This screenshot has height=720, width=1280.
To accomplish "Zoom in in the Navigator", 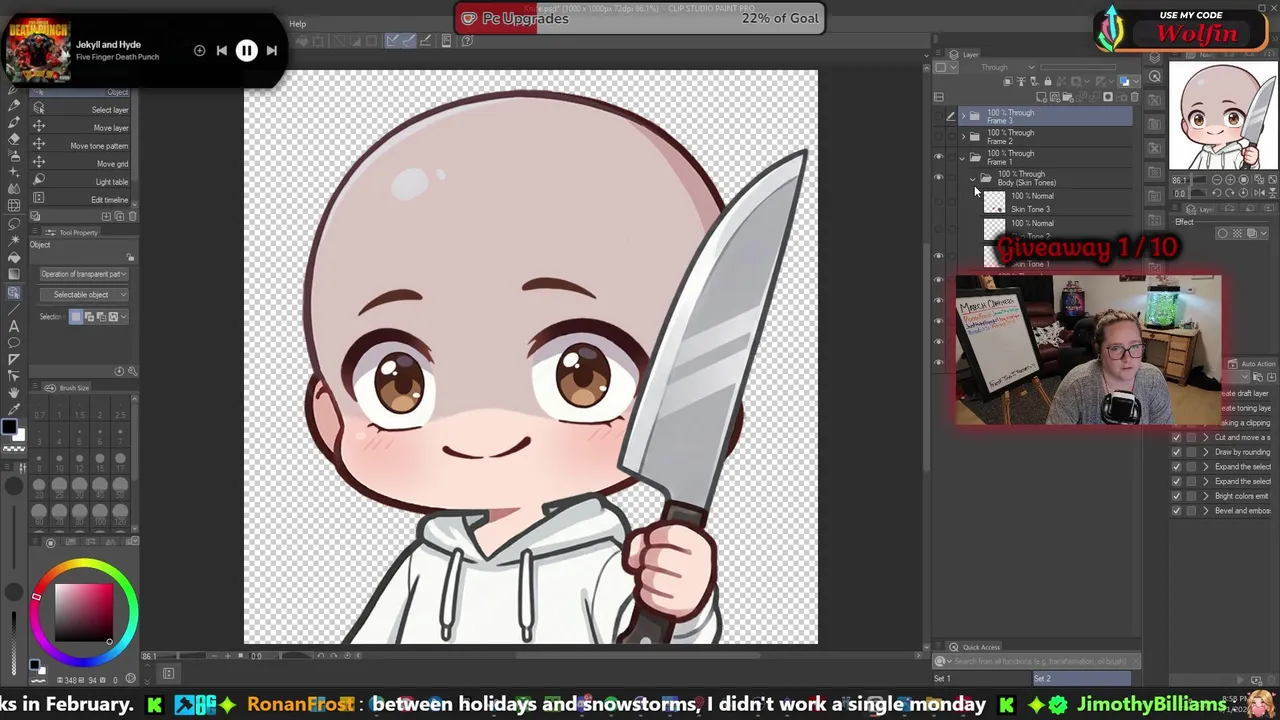I will (1230, 180).
